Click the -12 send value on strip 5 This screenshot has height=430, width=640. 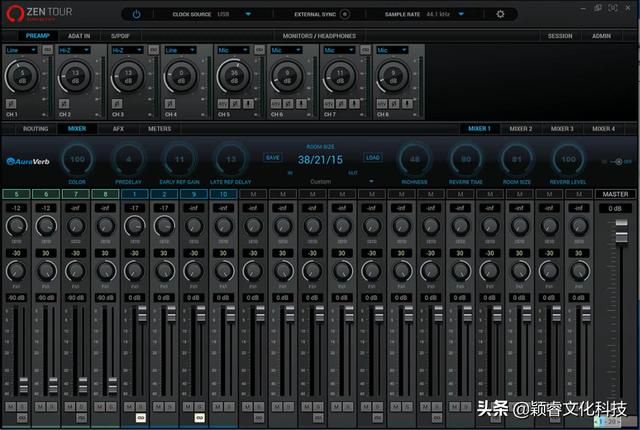pyautogui.click(x=16, y=208)
